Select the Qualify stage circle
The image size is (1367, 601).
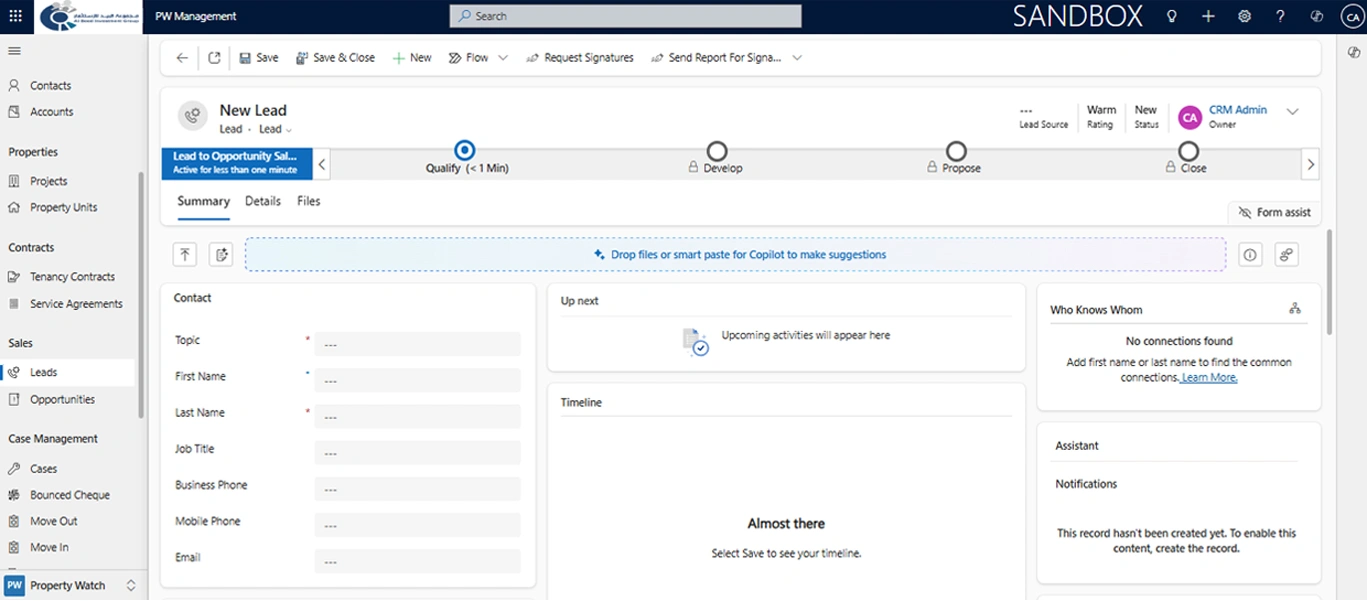(465, 151)
